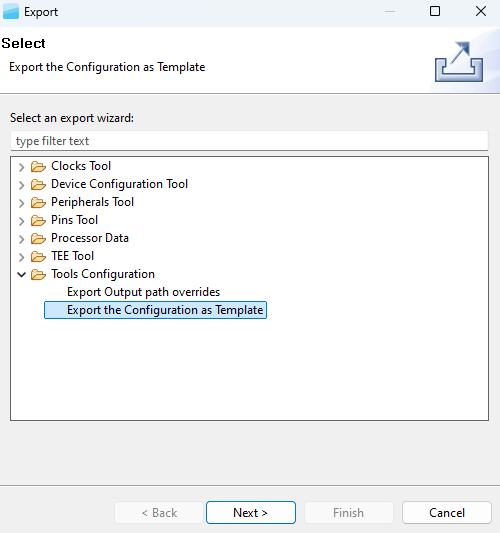Expand the Clocks Tool tree node
500x533 pixels.
(21, 167)
